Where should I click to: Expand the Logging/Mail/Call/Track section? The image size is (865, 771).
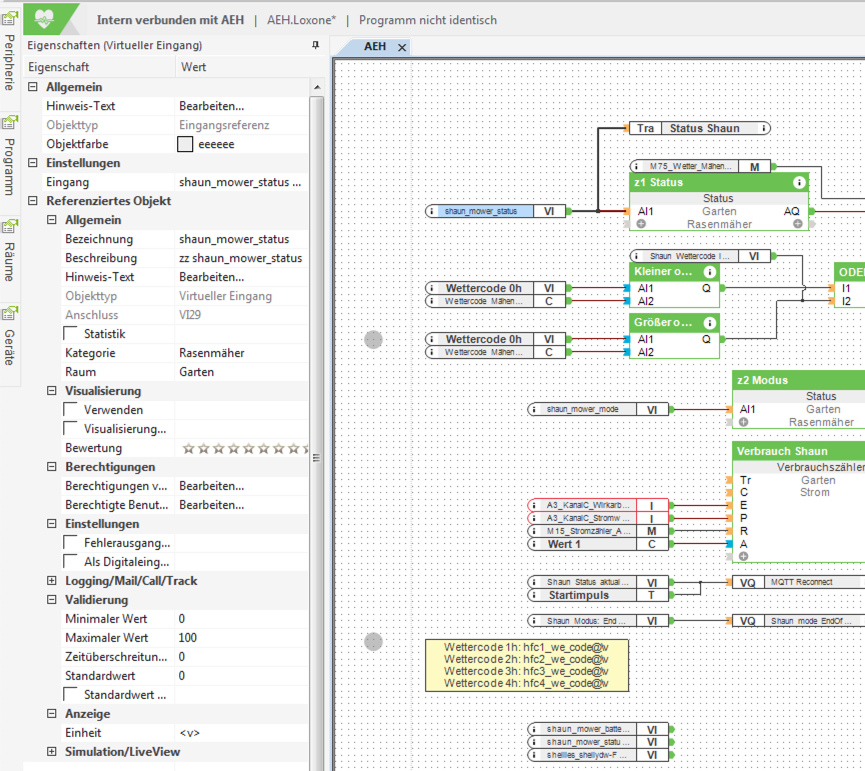[x=52, y=581]
